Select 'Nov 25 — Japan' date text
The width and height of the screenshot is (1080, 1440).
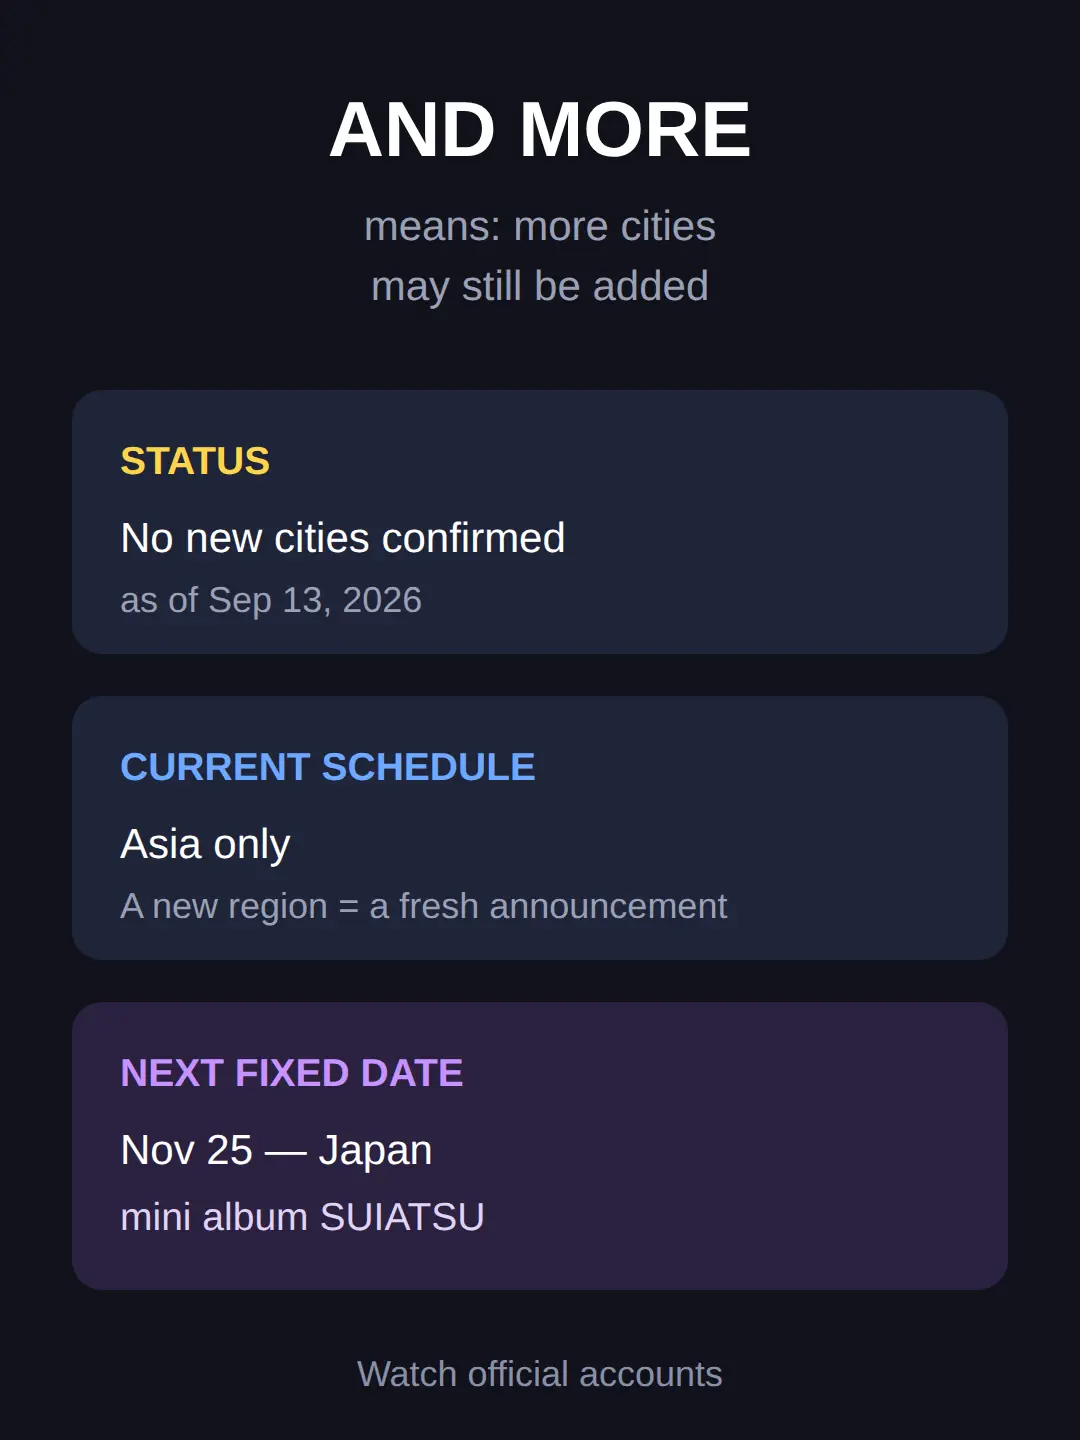tap(276, 1150)
